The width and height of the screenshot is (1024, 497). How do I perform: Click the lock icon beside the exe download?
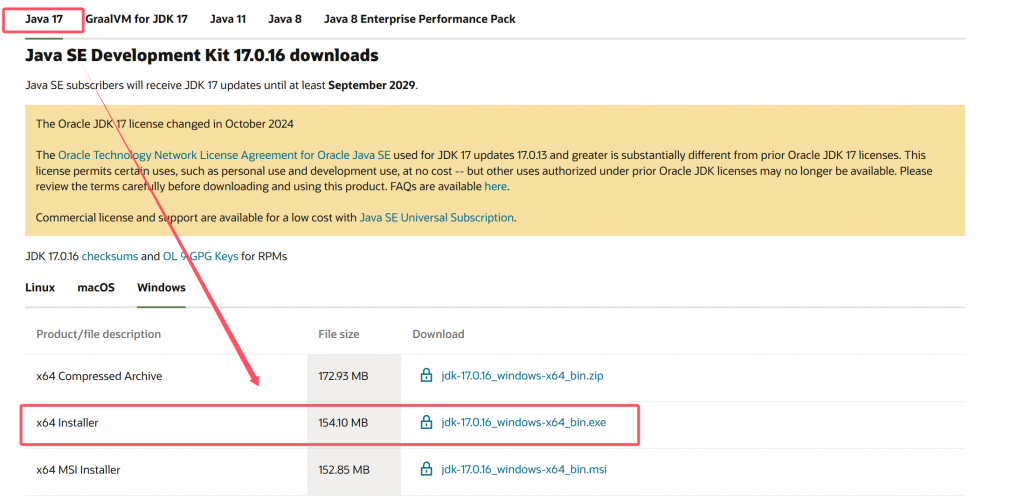(x=426, y=422)
